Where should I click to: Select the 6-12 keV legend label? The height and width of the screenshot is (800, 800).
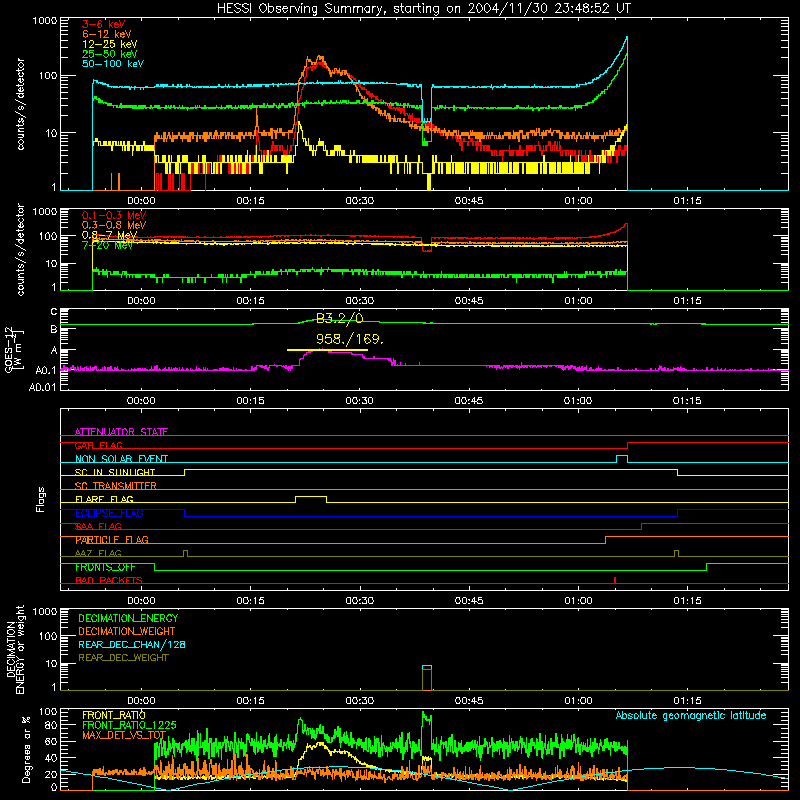107,34
